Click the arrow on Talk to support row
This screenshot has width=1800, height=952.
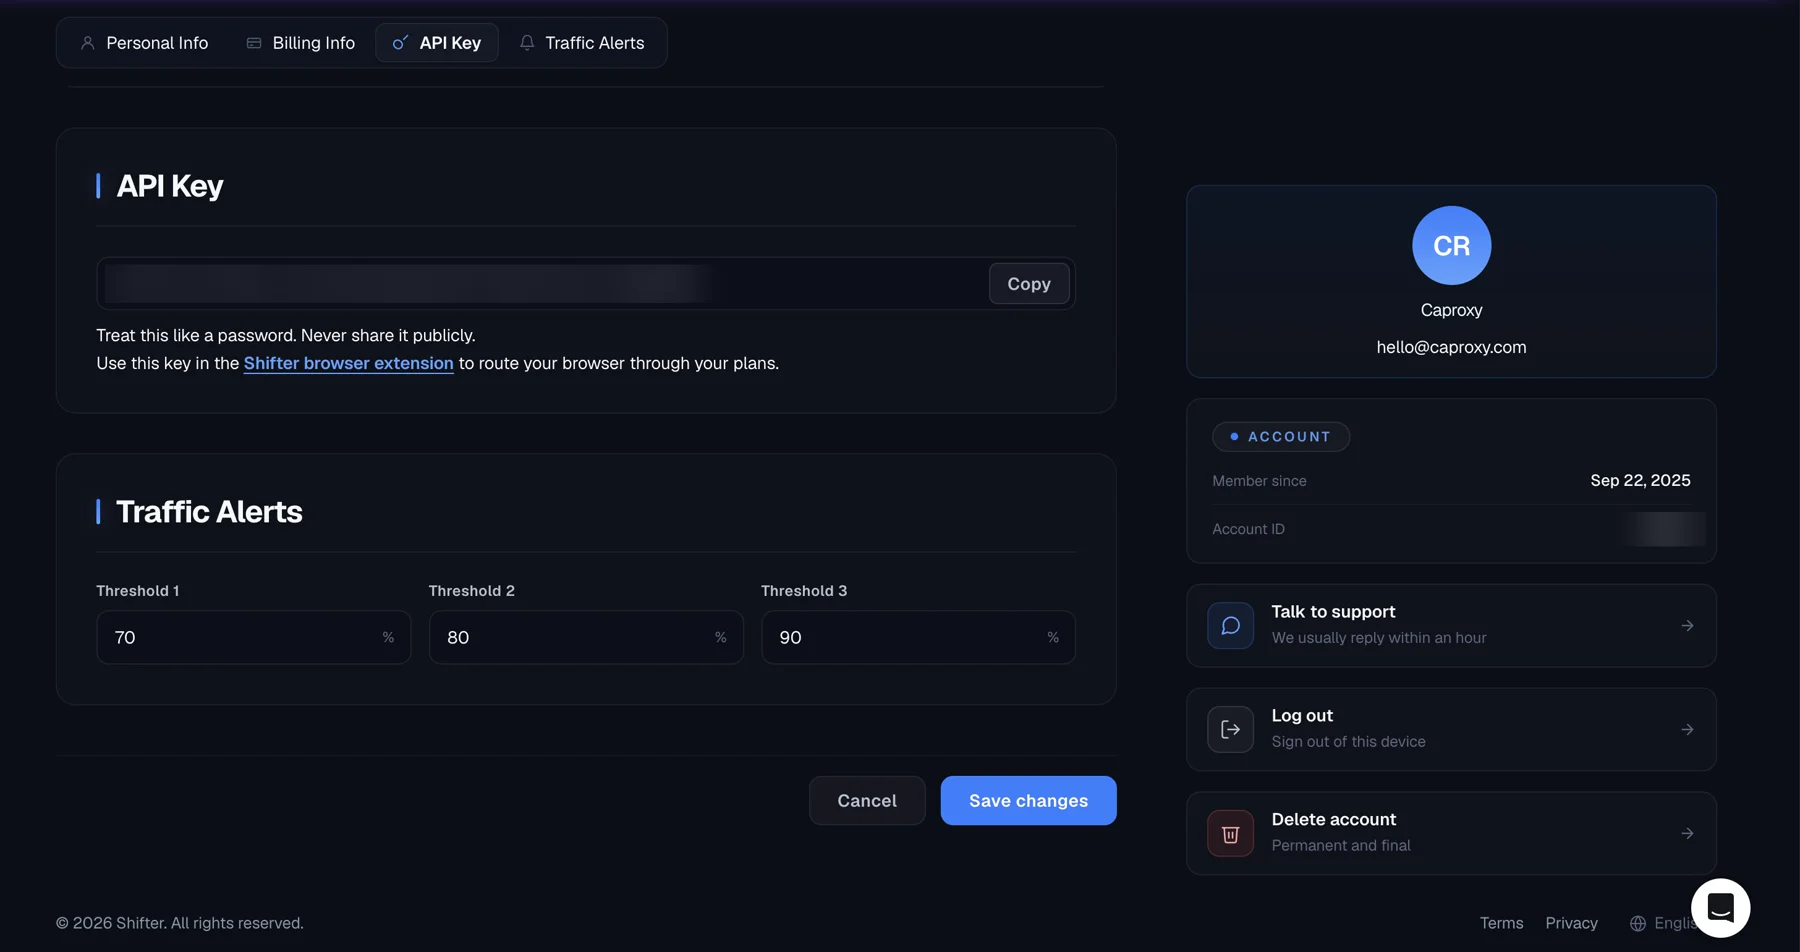click(1687, 626)
